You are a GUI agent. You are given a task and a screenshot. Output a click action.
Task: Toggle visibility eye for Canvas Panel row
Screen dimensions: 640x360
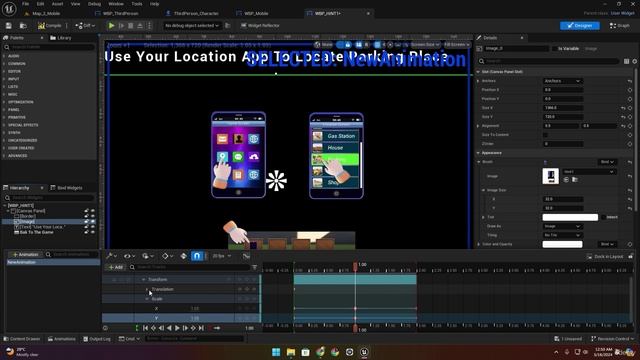click(93, 211)
